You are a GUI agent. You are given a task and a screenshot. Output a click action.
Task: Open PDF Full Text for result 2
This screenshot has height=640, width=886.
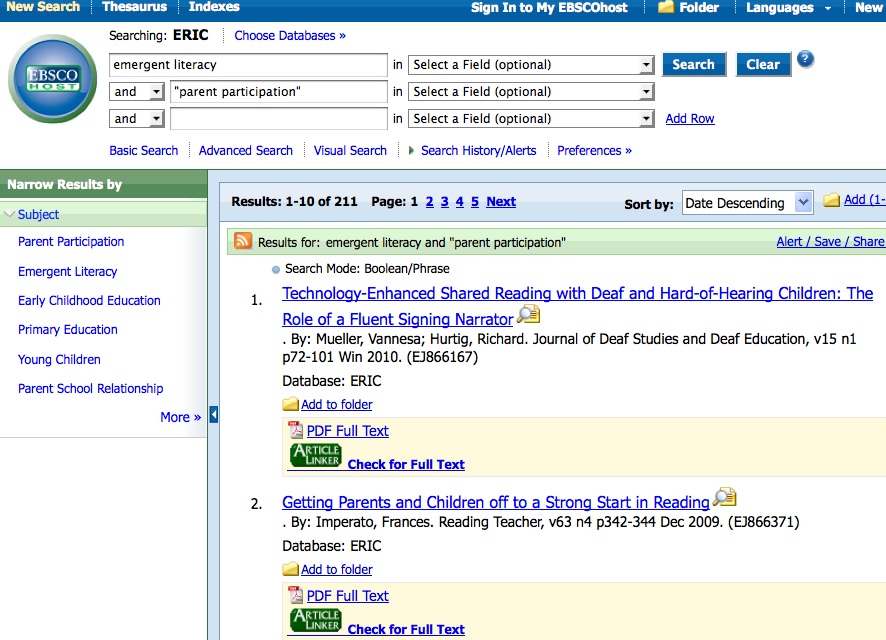tap(348, 596)
